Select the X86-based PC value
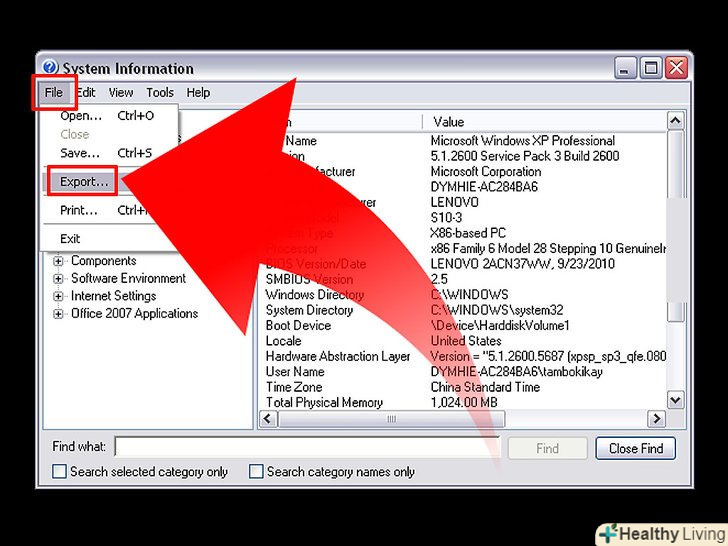 coord(468,233)
